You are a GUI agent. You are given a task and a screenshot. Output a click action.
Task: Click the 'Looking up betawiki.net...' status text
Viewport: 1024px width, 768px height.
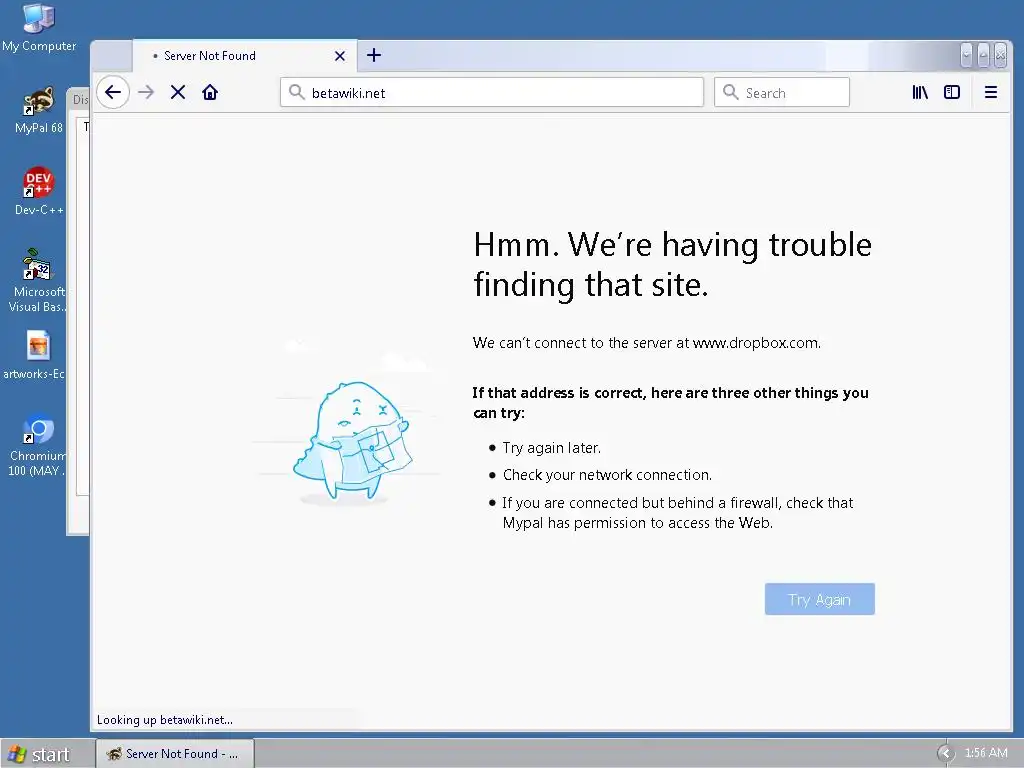pos(165,720)
